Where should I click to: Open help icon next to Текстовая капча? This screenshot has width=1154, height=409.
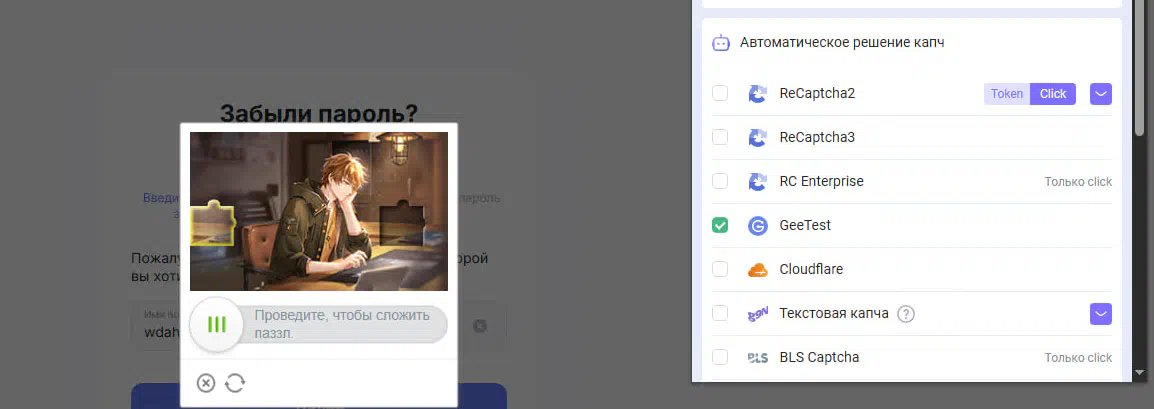click(907, 314)
